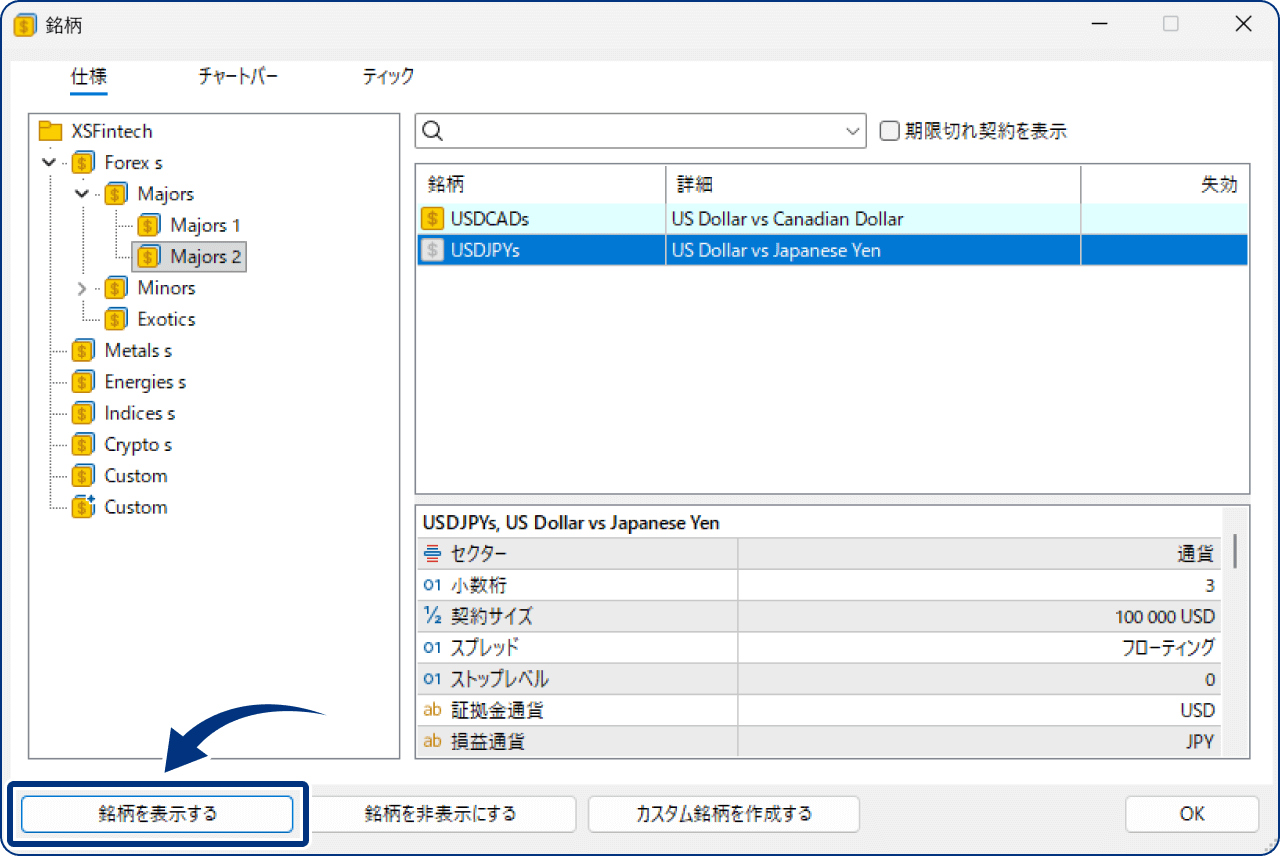Collapse the Majors tree node
1280x856 pixels.
tap(82, 193)
